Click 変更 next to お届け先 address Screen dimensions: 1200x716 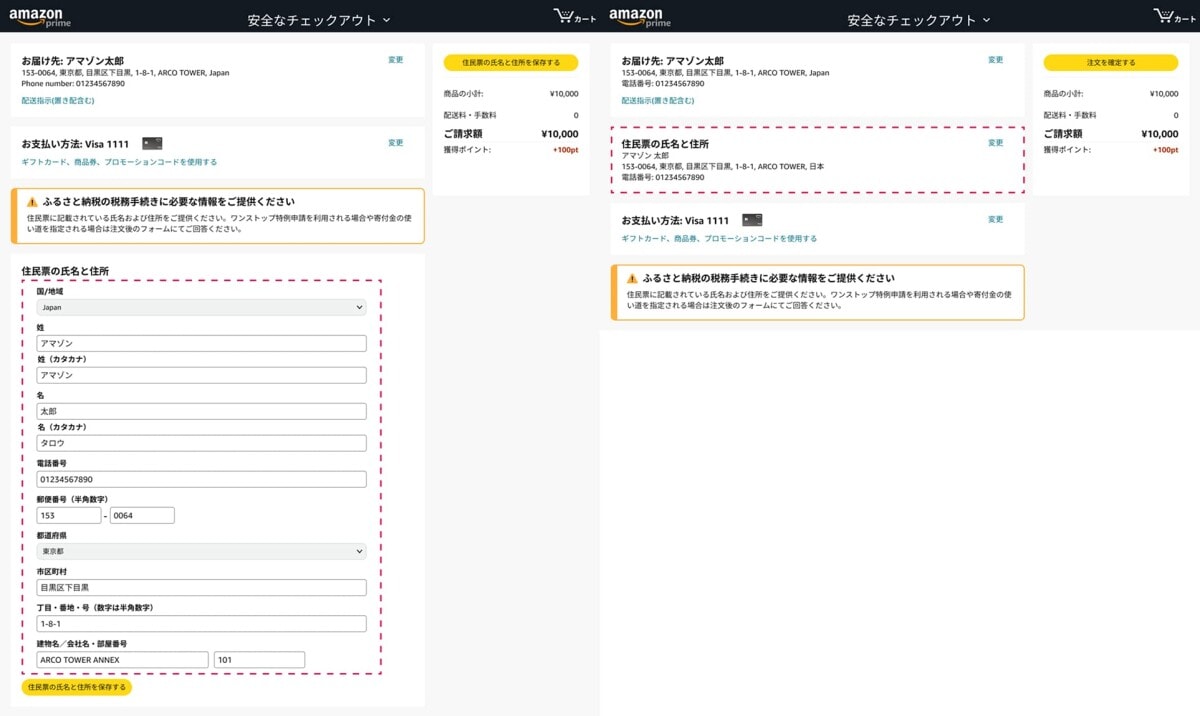coord(395,60)
